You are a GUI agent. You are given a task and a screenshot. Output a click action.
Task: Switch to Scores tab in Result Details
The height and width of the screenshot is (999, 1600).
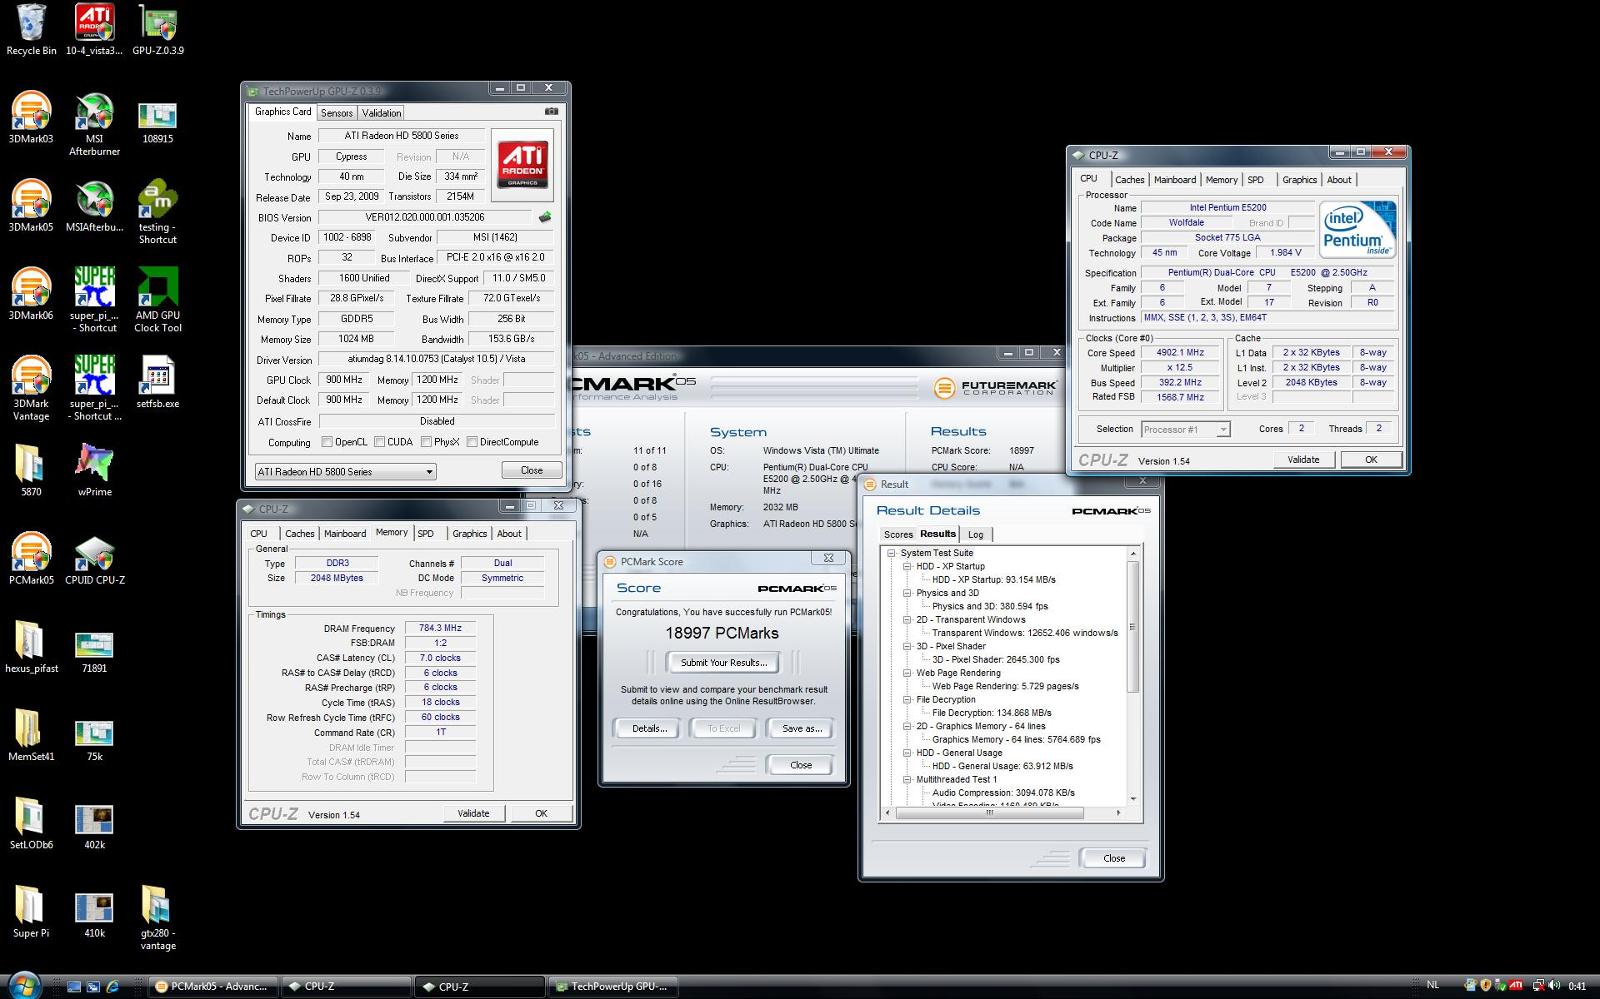pyautogui.click(x=898, y=535)
